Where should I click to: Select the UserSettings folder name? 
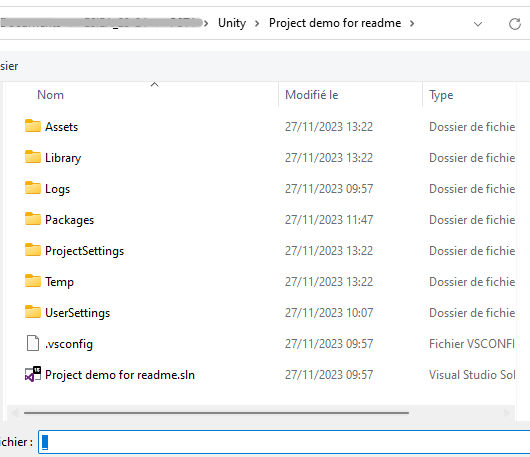[x=78, y=313]
